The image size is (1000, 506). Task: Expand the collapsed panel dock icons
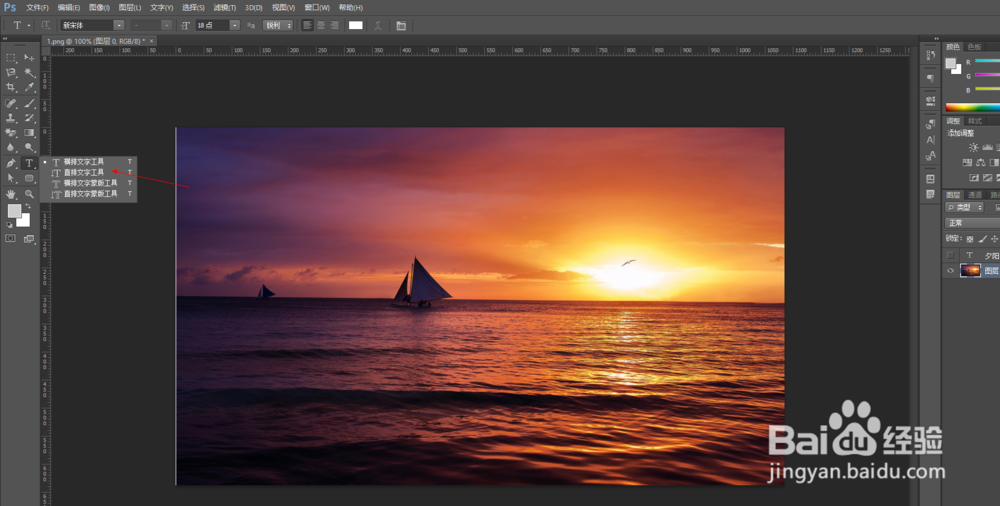[936, 39]
